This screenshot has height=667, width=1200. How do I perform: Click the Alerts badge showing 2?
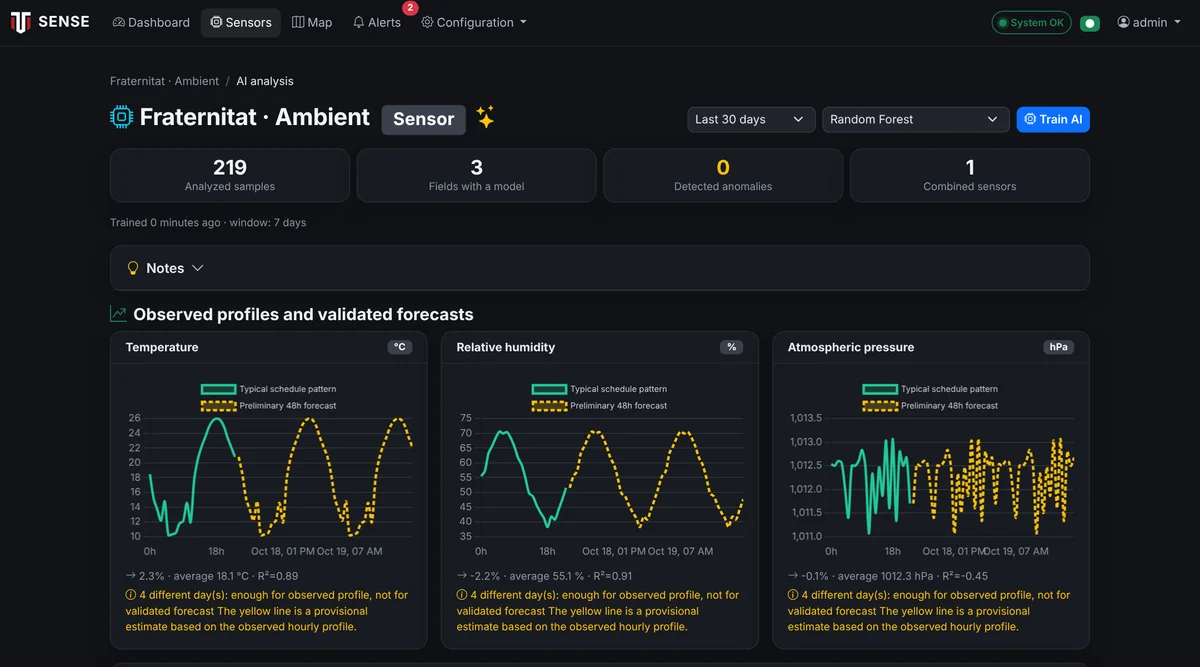tap(410, 8)
